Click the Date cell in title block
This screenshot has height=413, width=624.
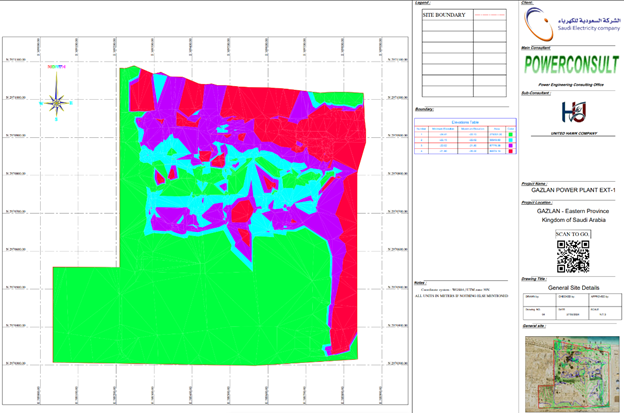pyautogui.click(x=572, y=312)
